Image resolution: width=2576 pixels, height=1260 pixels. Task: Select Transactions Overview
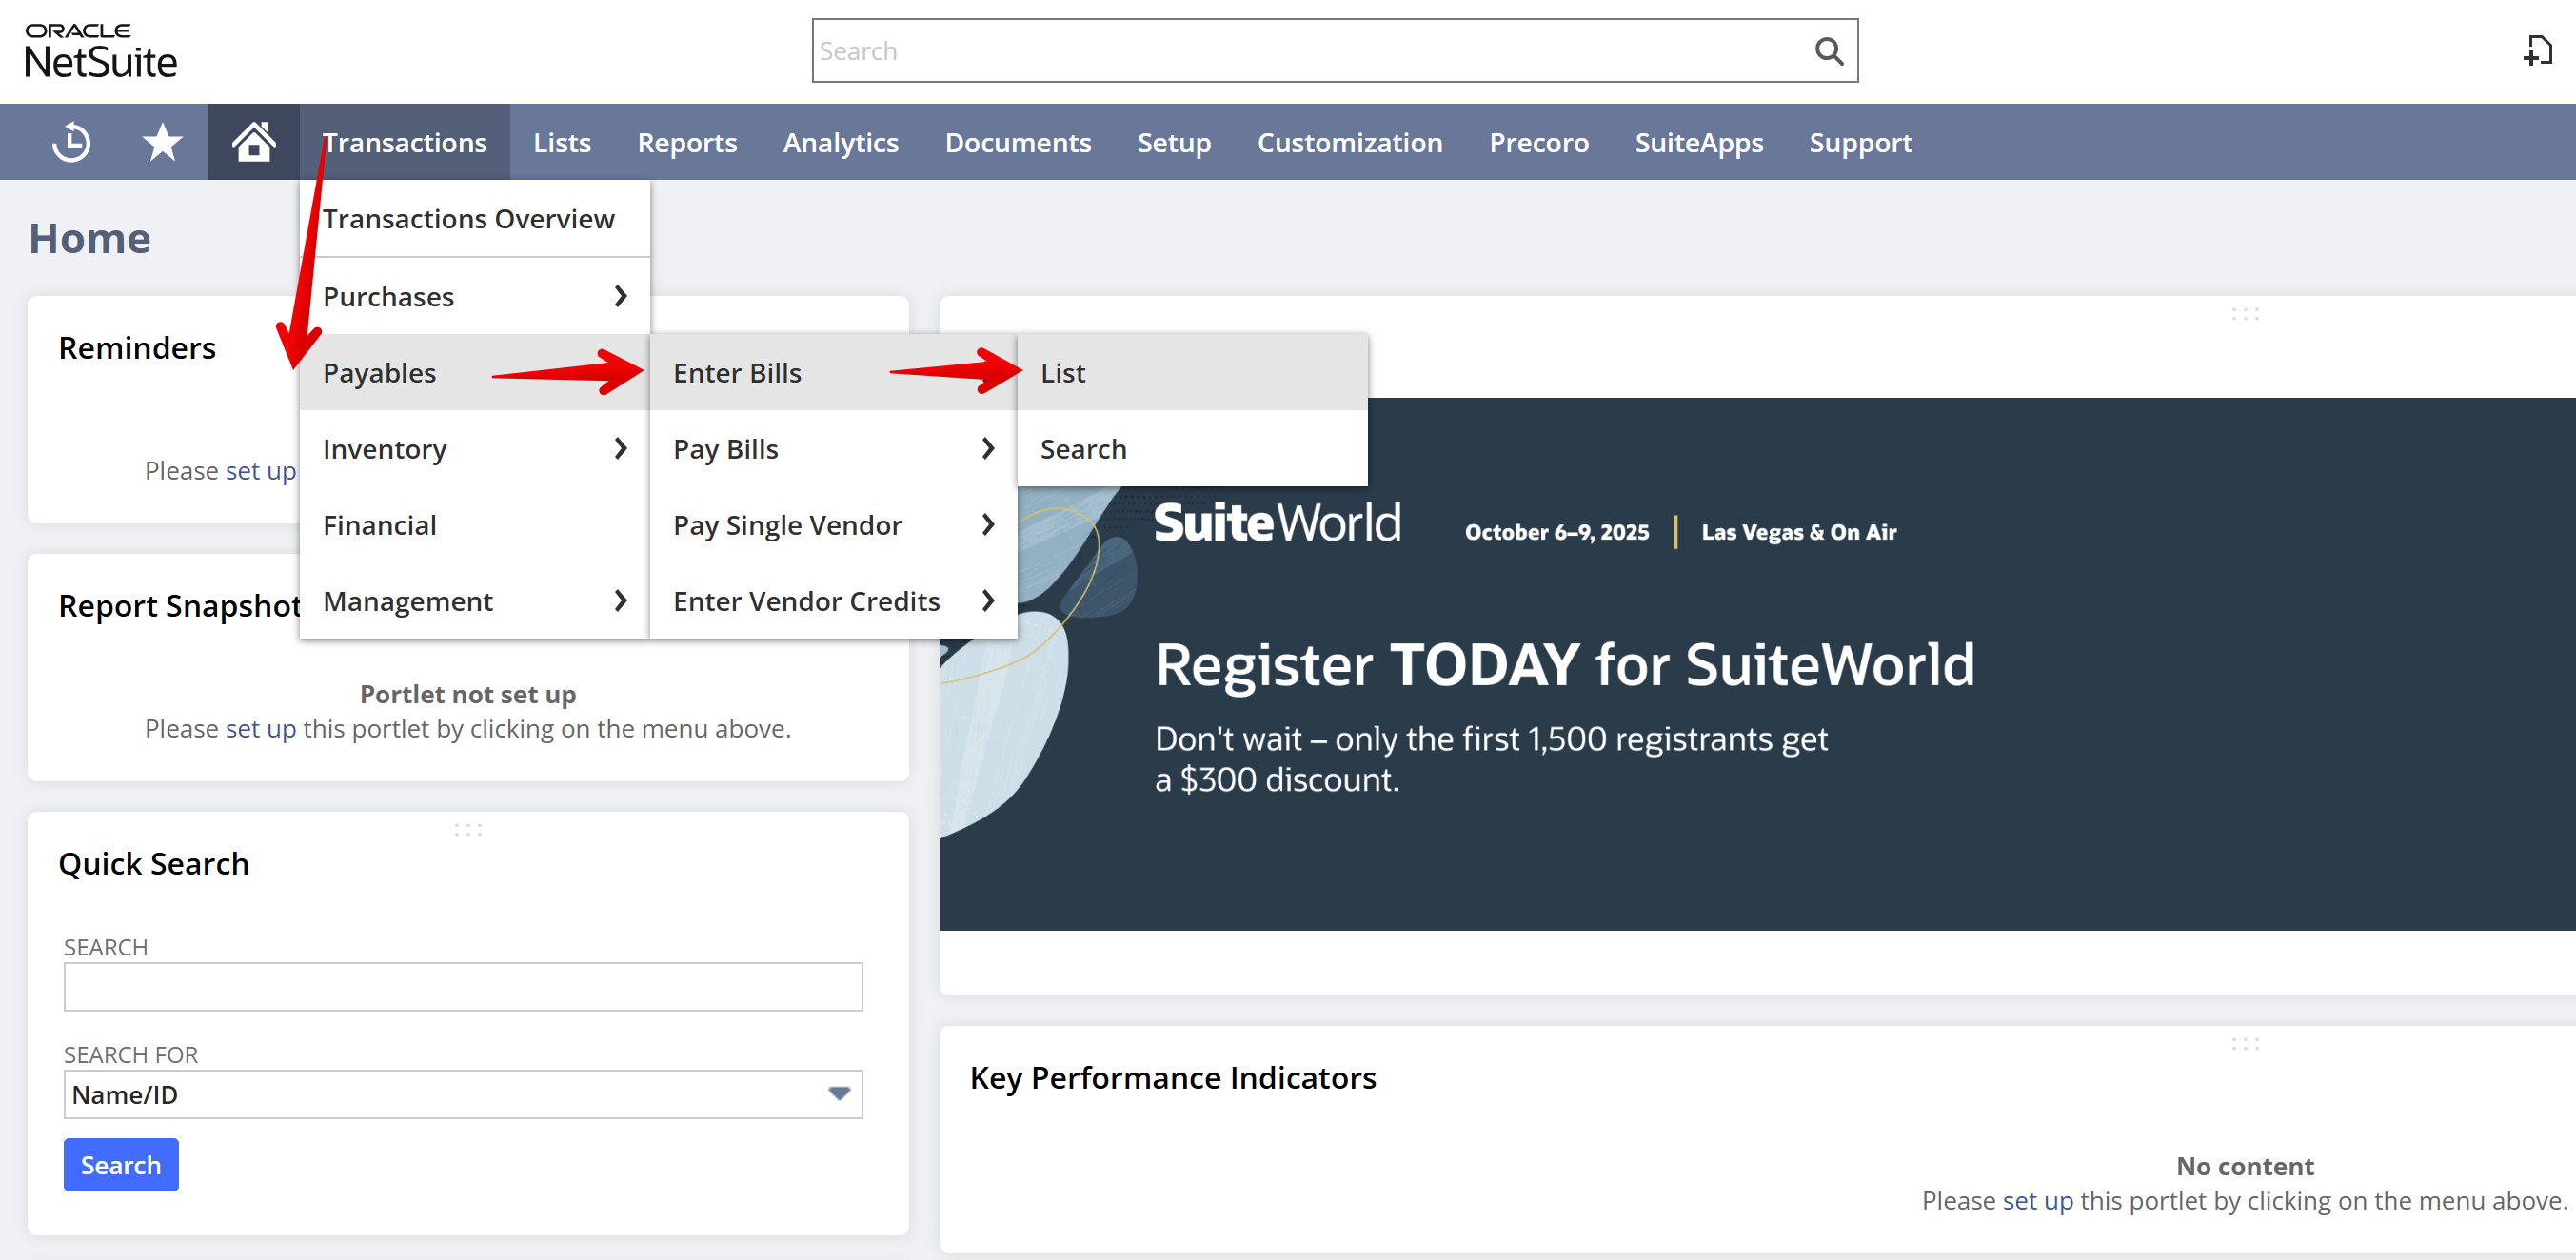click(x=475, y=219)
